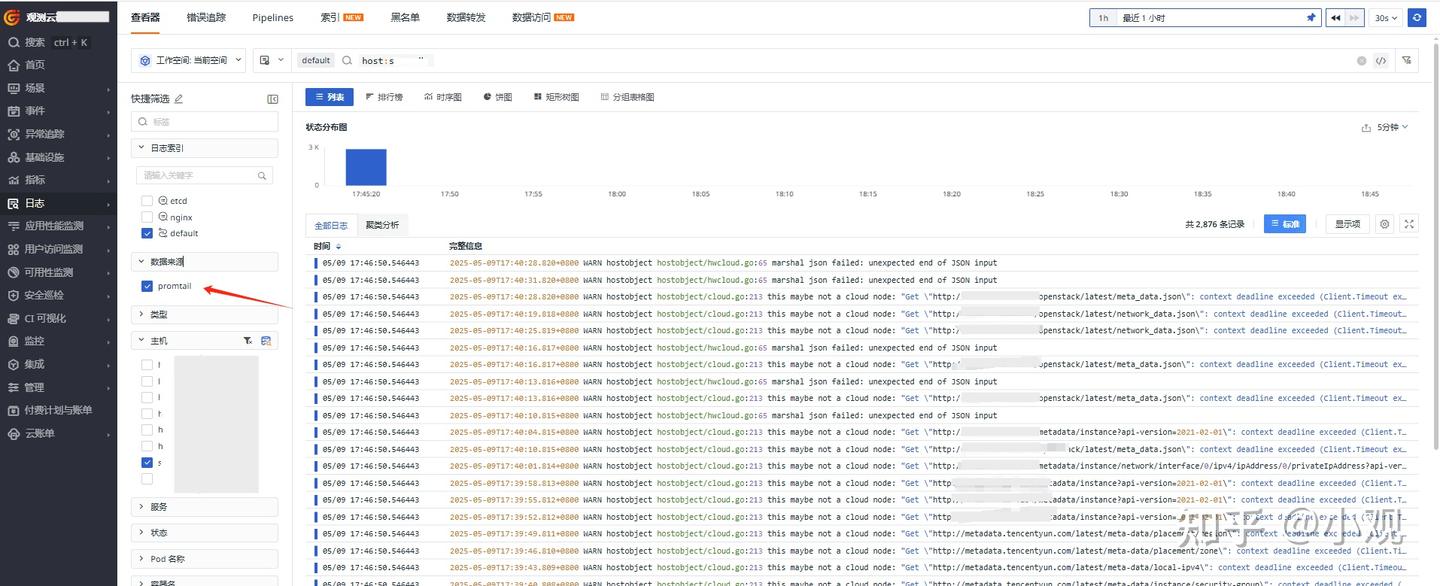The height and width of the screenshot is (586, 1440).
Task: Switch to the Pipelines tab
Action: [272, 18]
